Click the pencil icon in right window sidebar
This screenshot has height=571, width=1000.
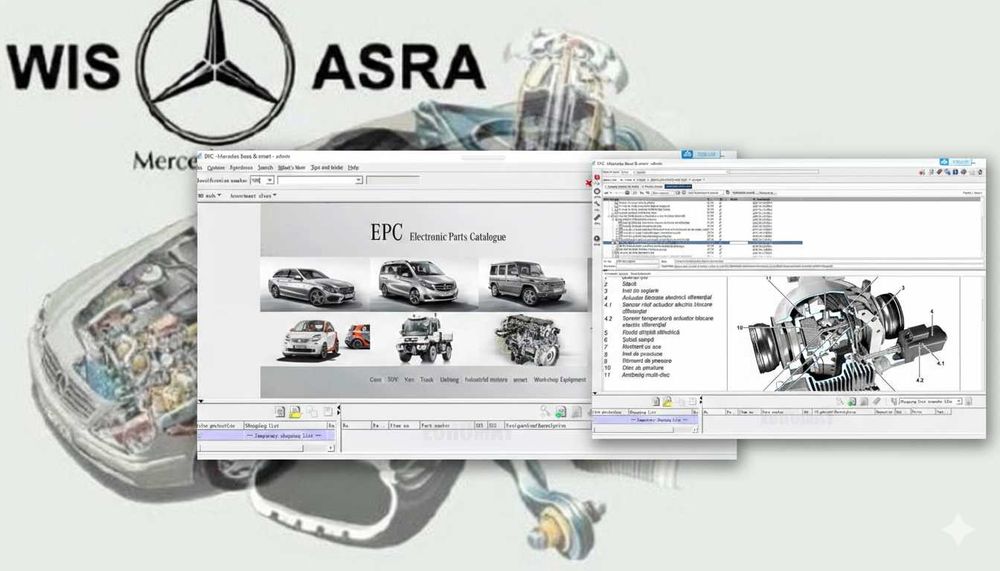[x=597, y=218]
